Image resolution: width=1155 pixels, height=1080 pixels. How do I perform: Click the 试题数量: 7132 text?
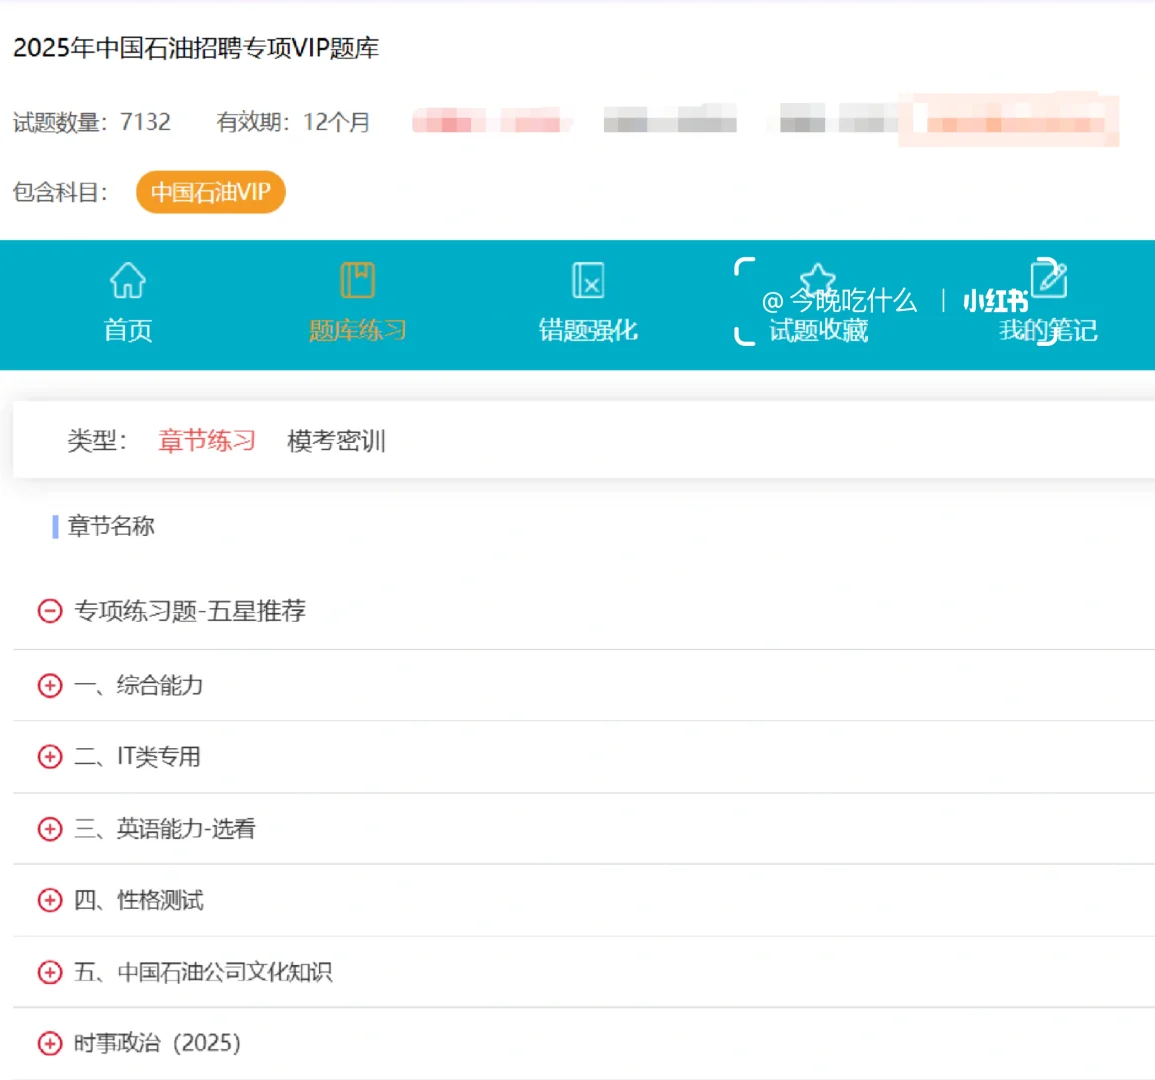click(92, 122)
